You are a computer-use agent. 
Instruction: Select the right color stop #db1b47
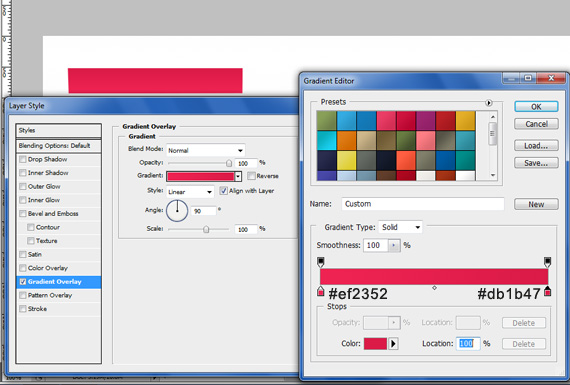(547, 291)
